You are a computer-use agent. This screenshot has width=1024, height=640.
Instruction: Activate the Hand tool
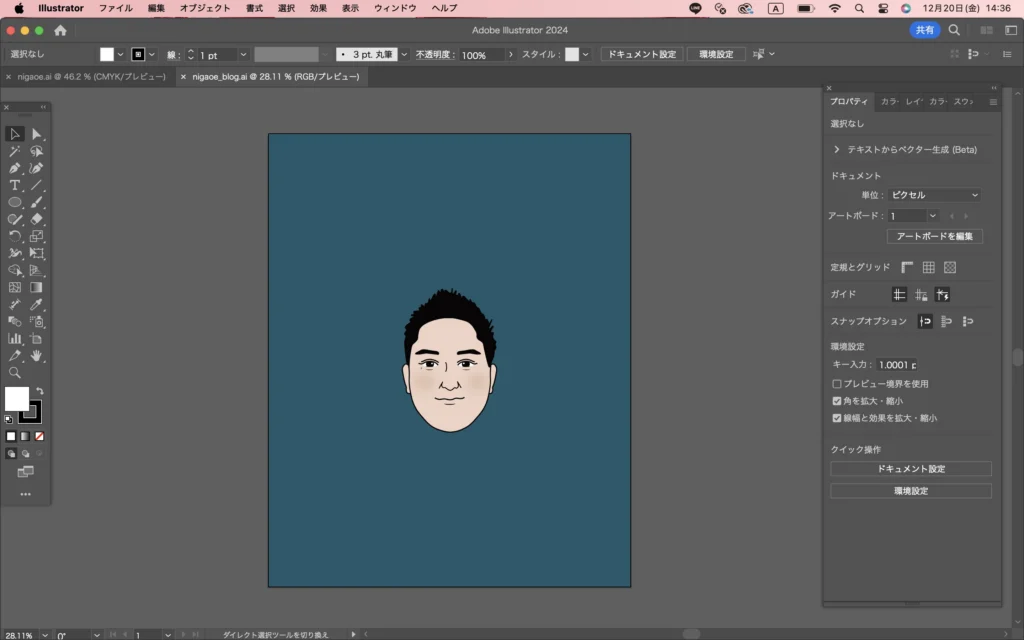point(37,355)
